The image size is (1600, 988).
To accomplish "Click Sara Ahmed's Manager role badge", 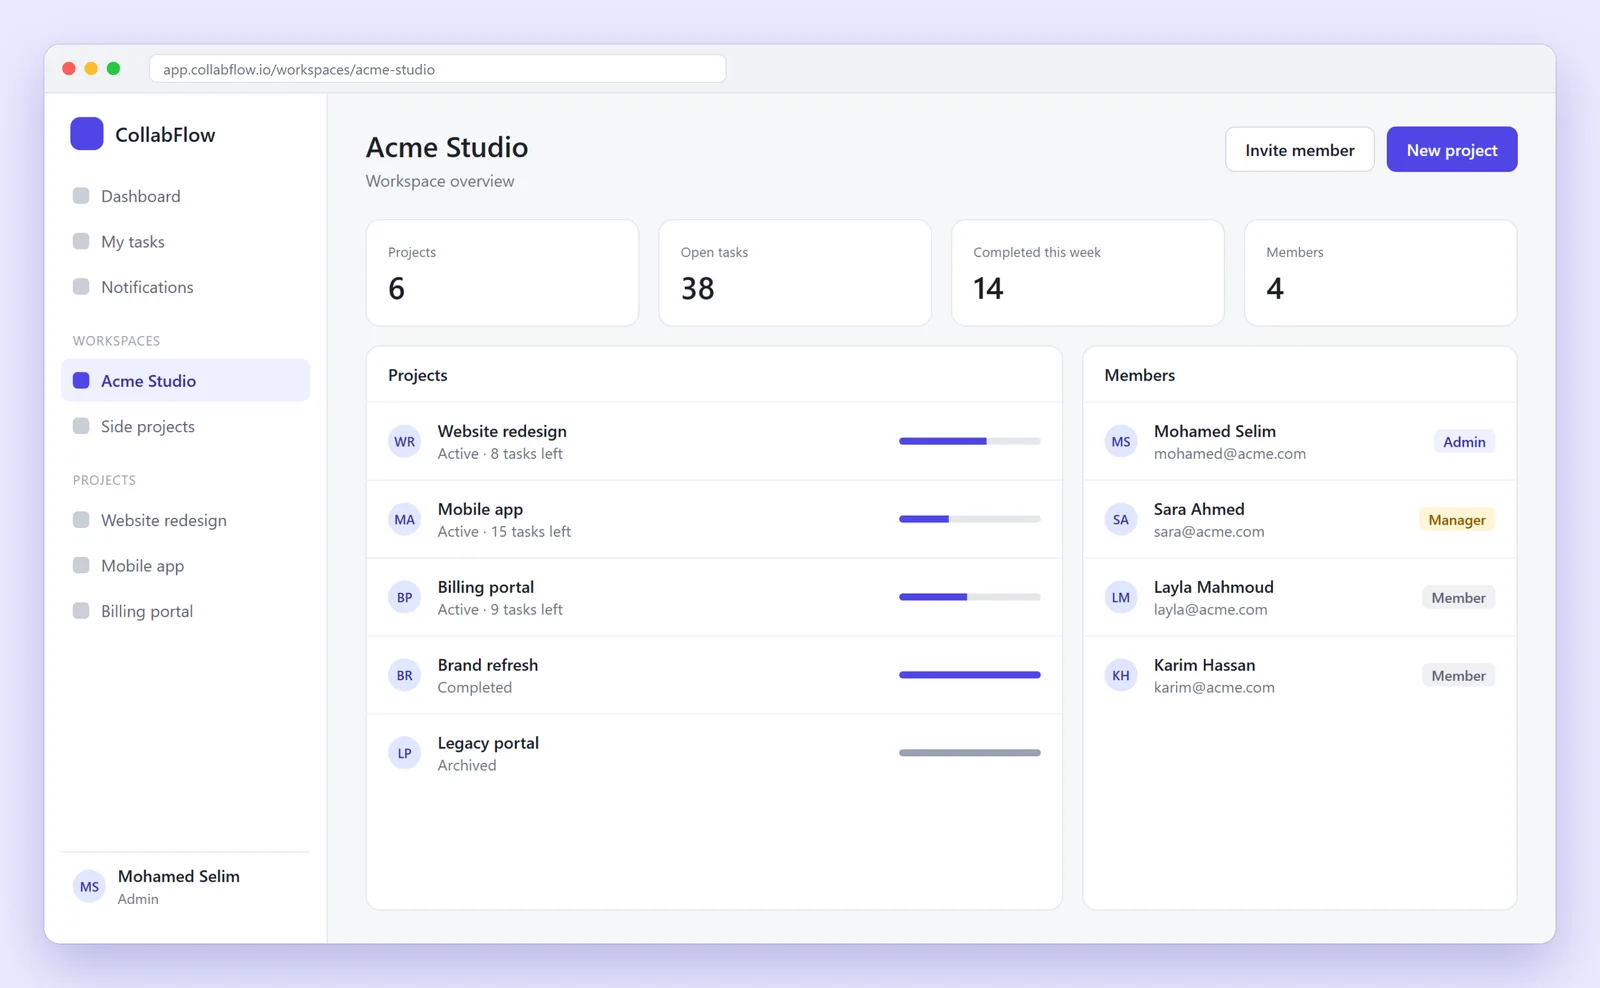I will point(1456,519).
